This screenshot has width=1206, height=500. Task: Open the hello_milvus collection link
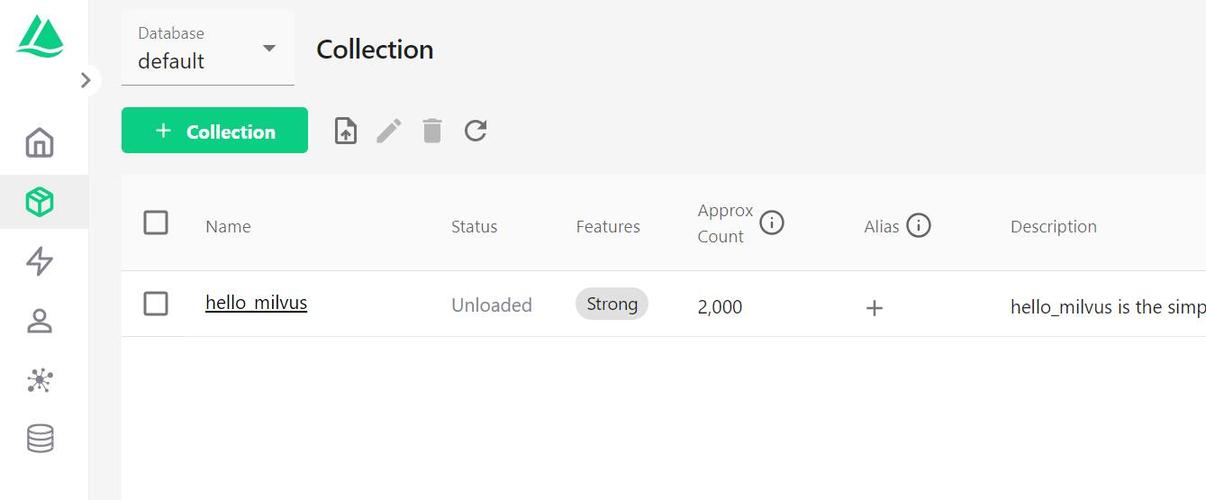pyautogui.click(x=256, y=302)
